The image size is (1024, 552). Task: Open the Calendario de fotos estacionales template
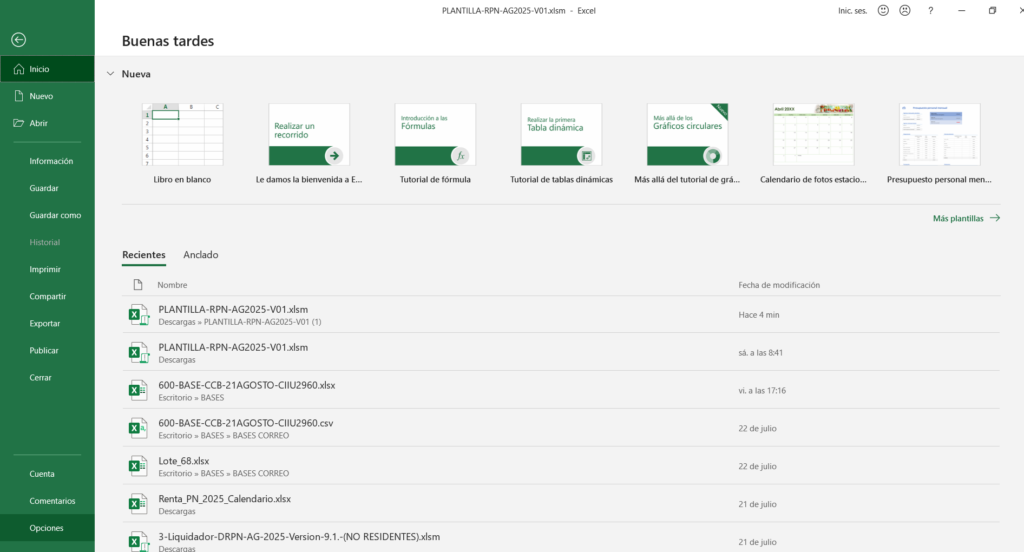point(813,144)
